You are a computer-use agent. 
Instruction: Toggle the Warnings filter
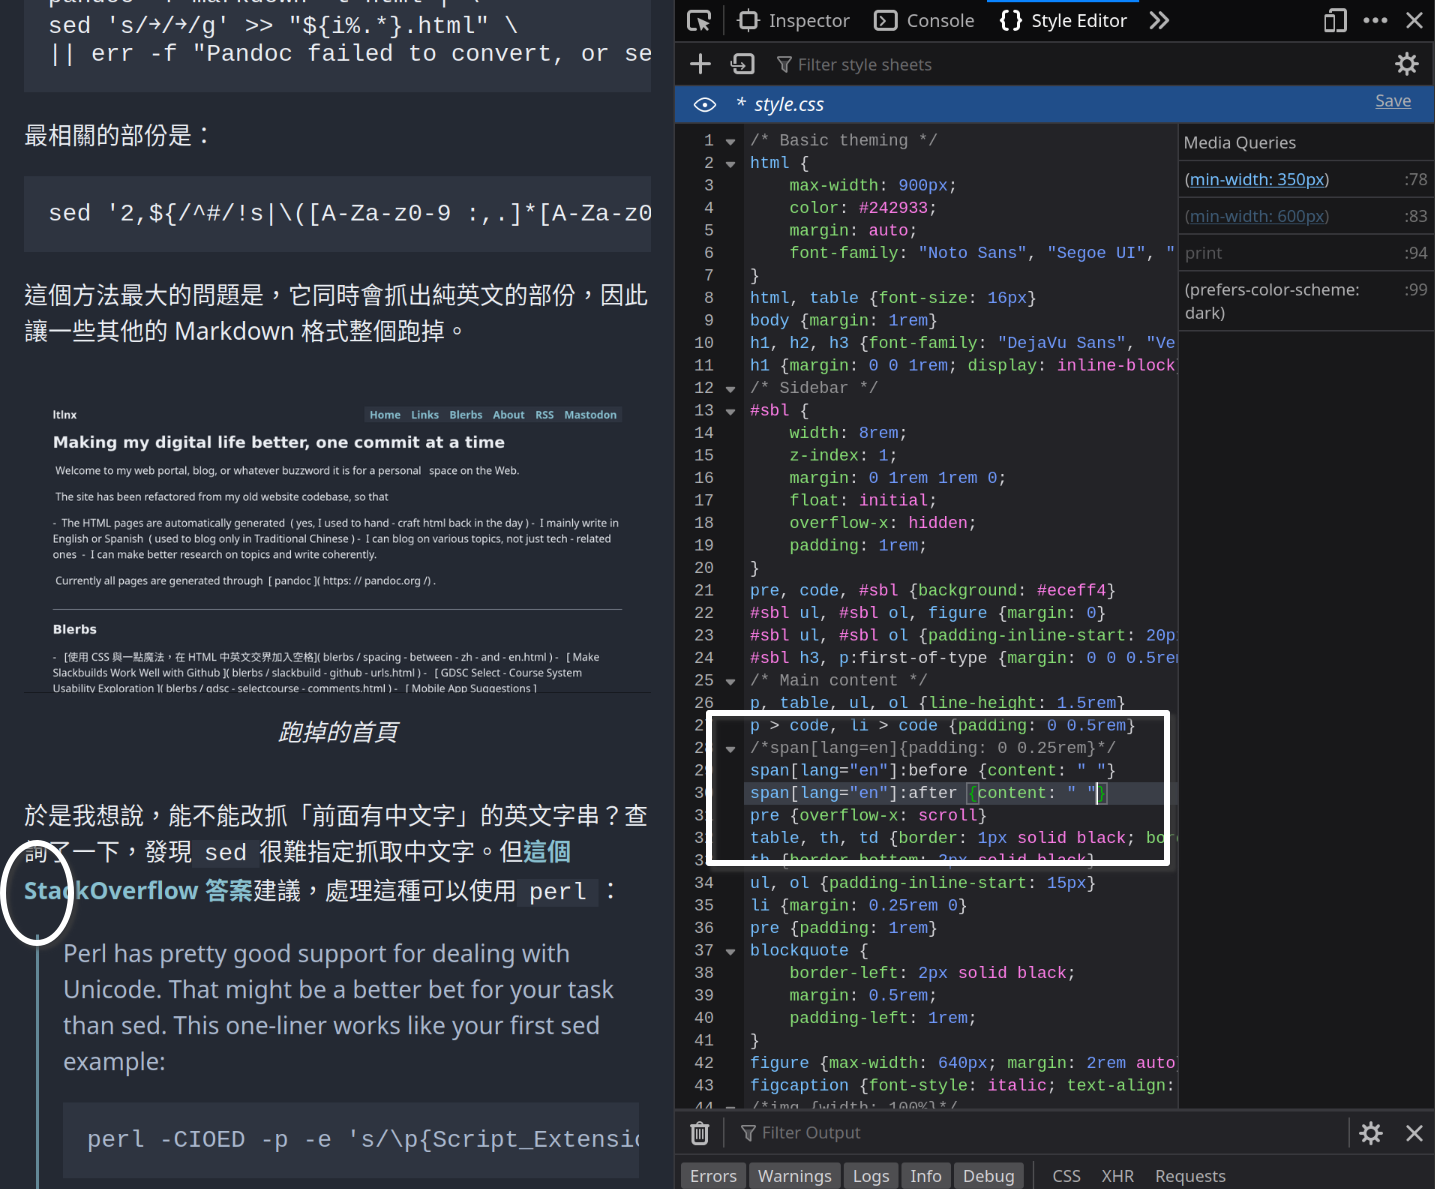[x=794, y=1176]
